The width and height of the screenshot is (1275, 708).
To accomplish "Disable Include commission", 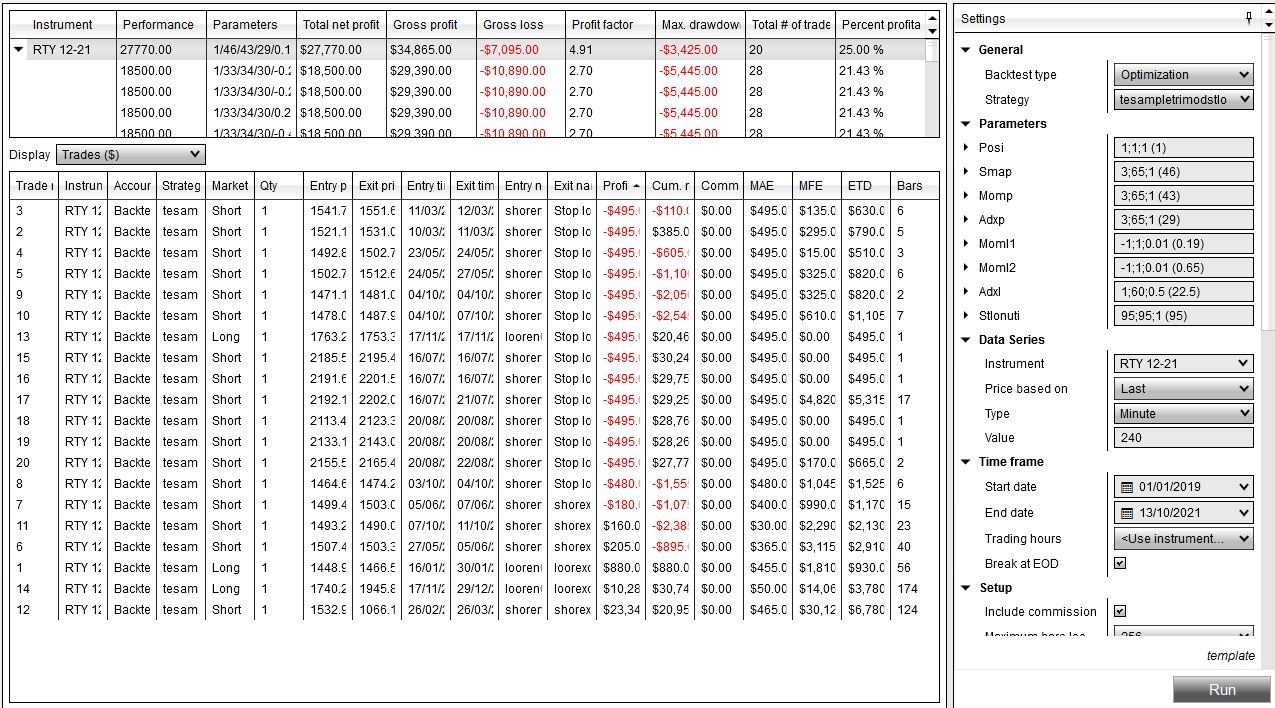I will click(x=1120, y=611).
